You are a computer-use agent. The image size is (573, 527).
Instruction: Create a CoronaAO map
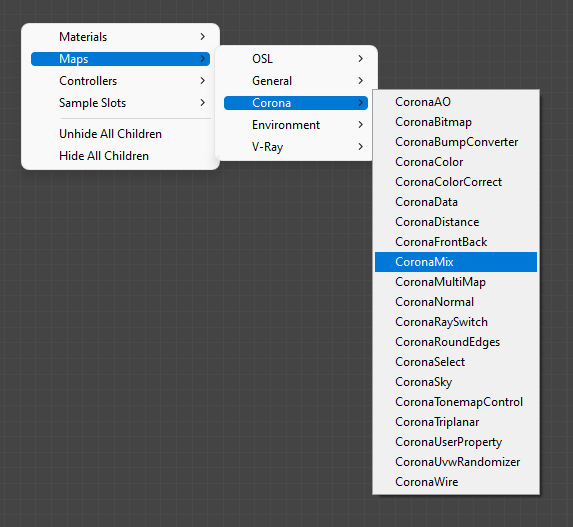[456, 102]
